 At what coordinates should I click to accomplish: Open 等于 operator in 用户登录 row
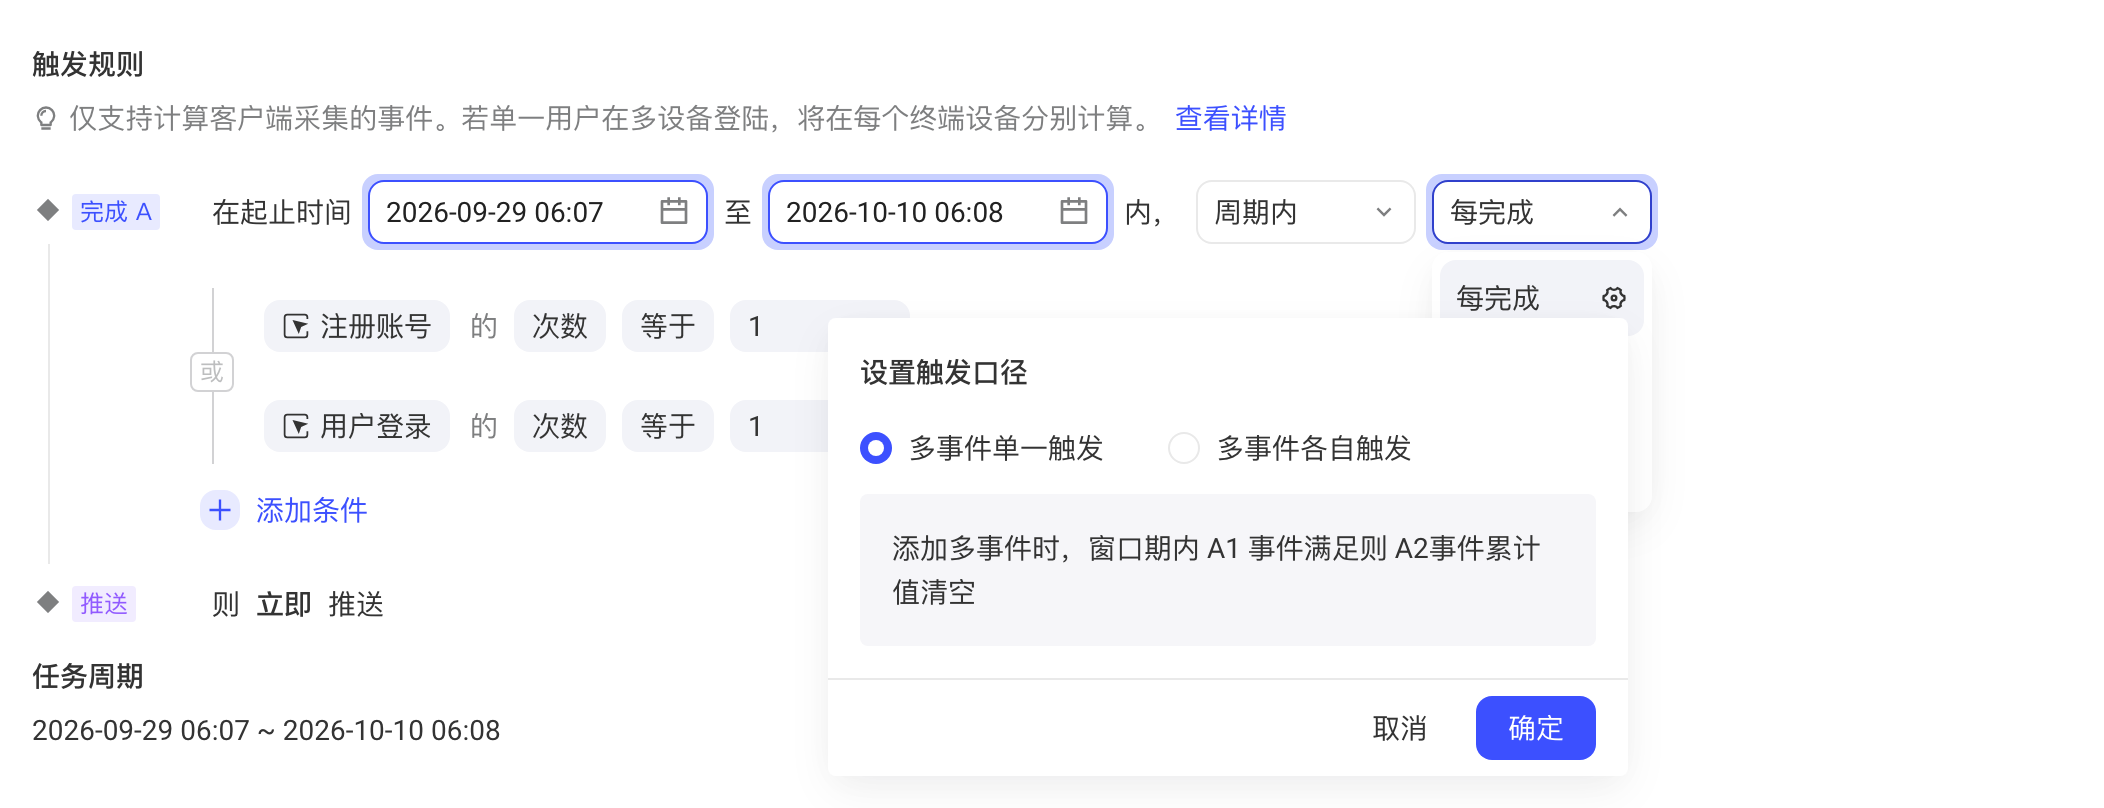pos(668,426)
